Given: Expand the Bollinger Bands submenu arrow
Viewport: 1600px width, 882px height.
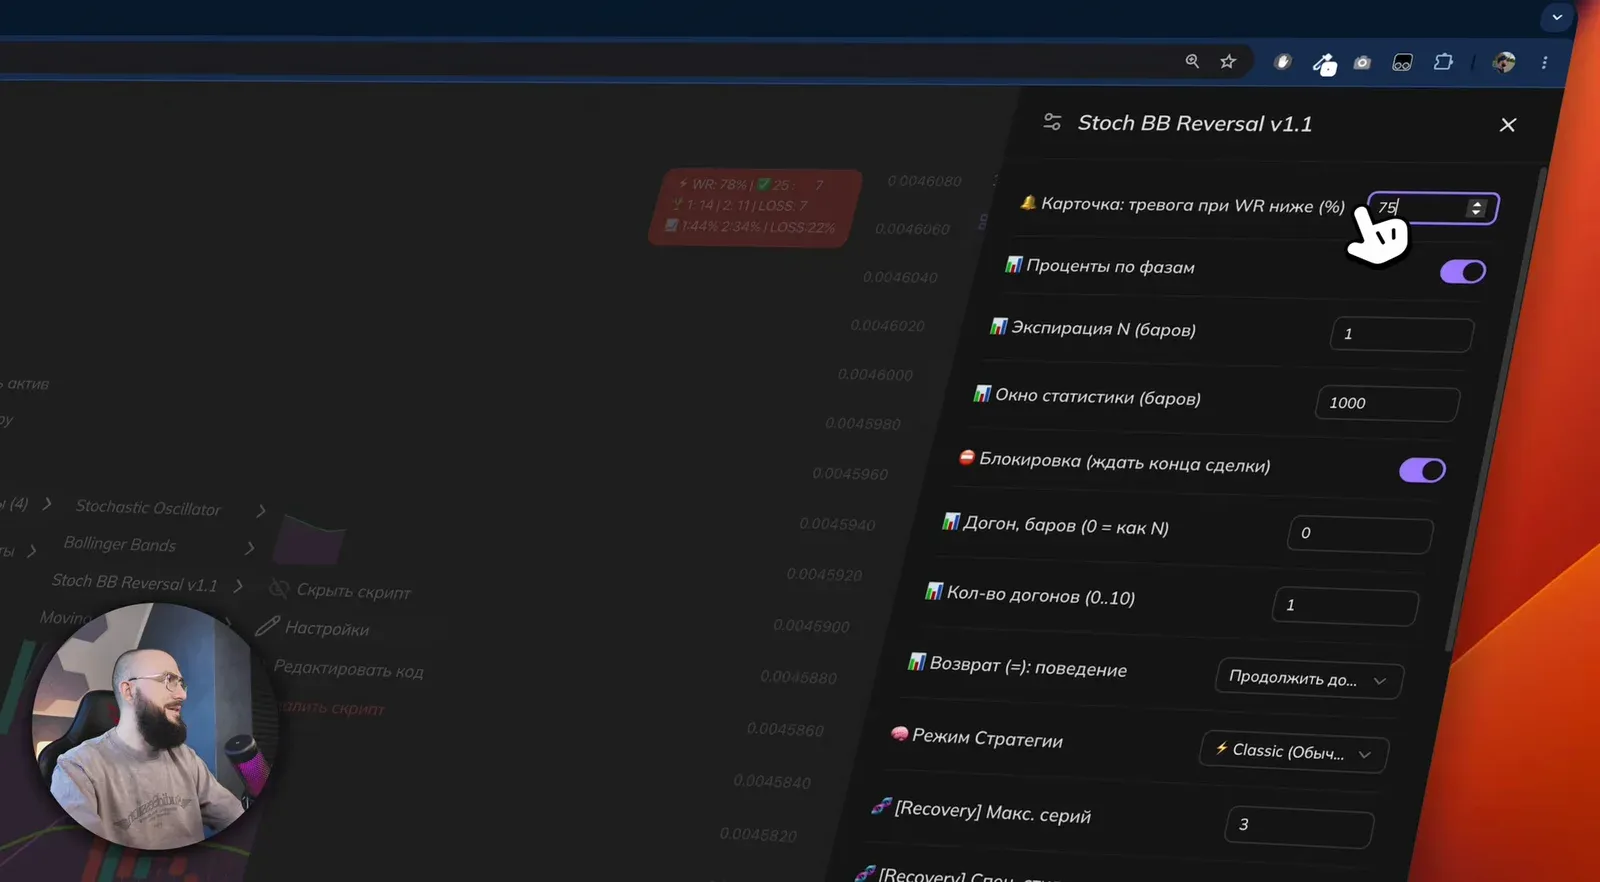Looking at the screenshot, I should click(x=249, y=548).
